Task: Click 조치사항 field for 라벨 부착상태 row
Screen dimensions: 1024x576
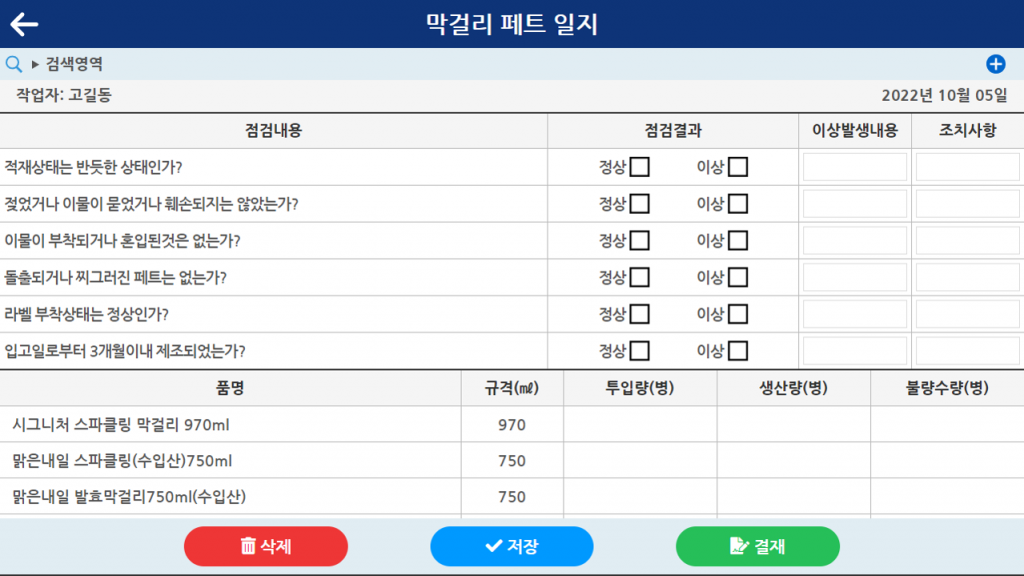Action: pyautogui.click(x=968, y=314)
